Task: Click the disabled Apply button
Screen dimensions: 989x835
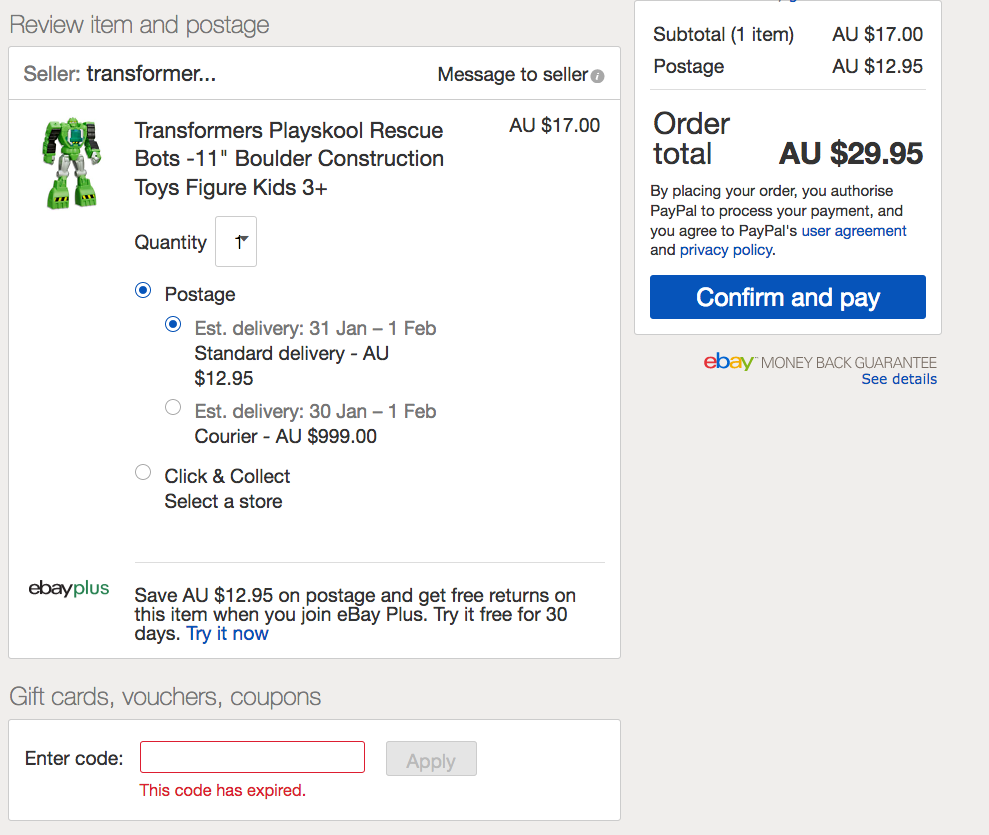Action: (x=431, y=761)
